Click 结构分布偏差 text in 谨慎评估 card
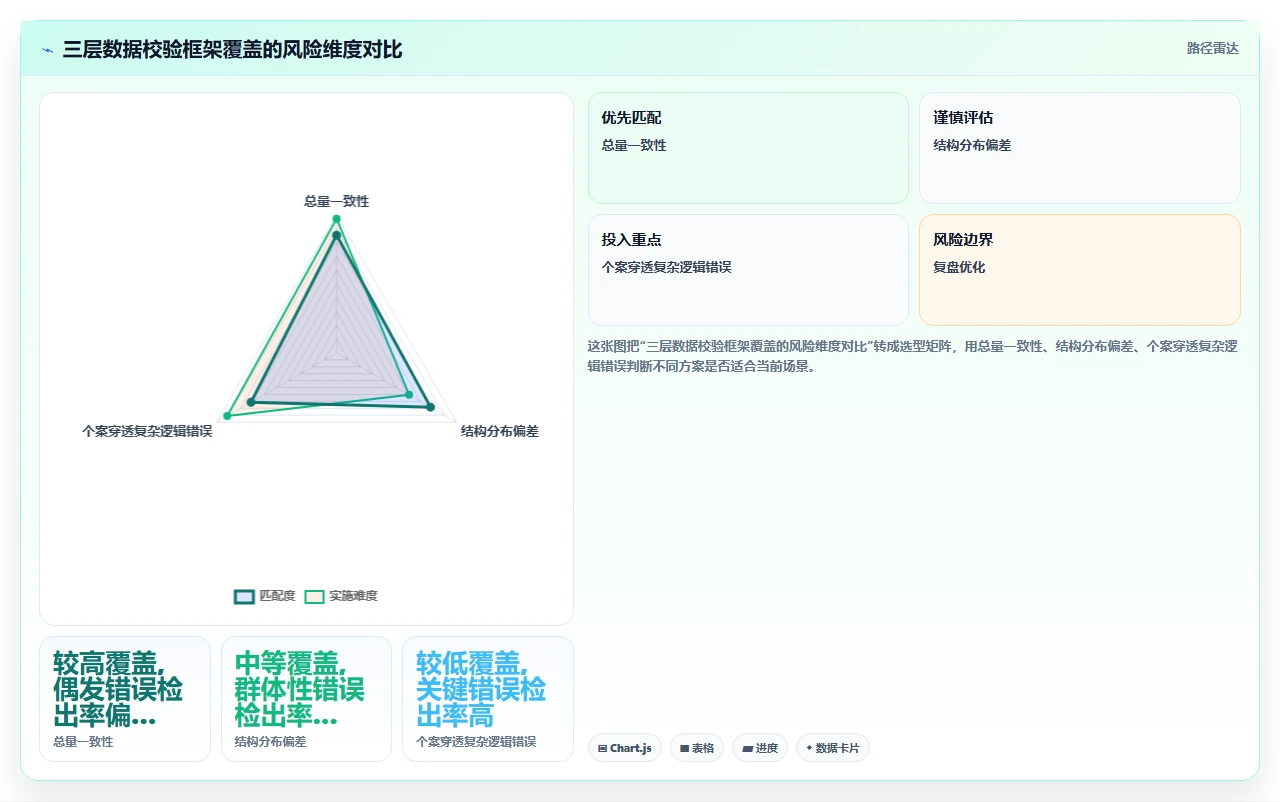Screen dimensions: 1280x802 (972, 145)
